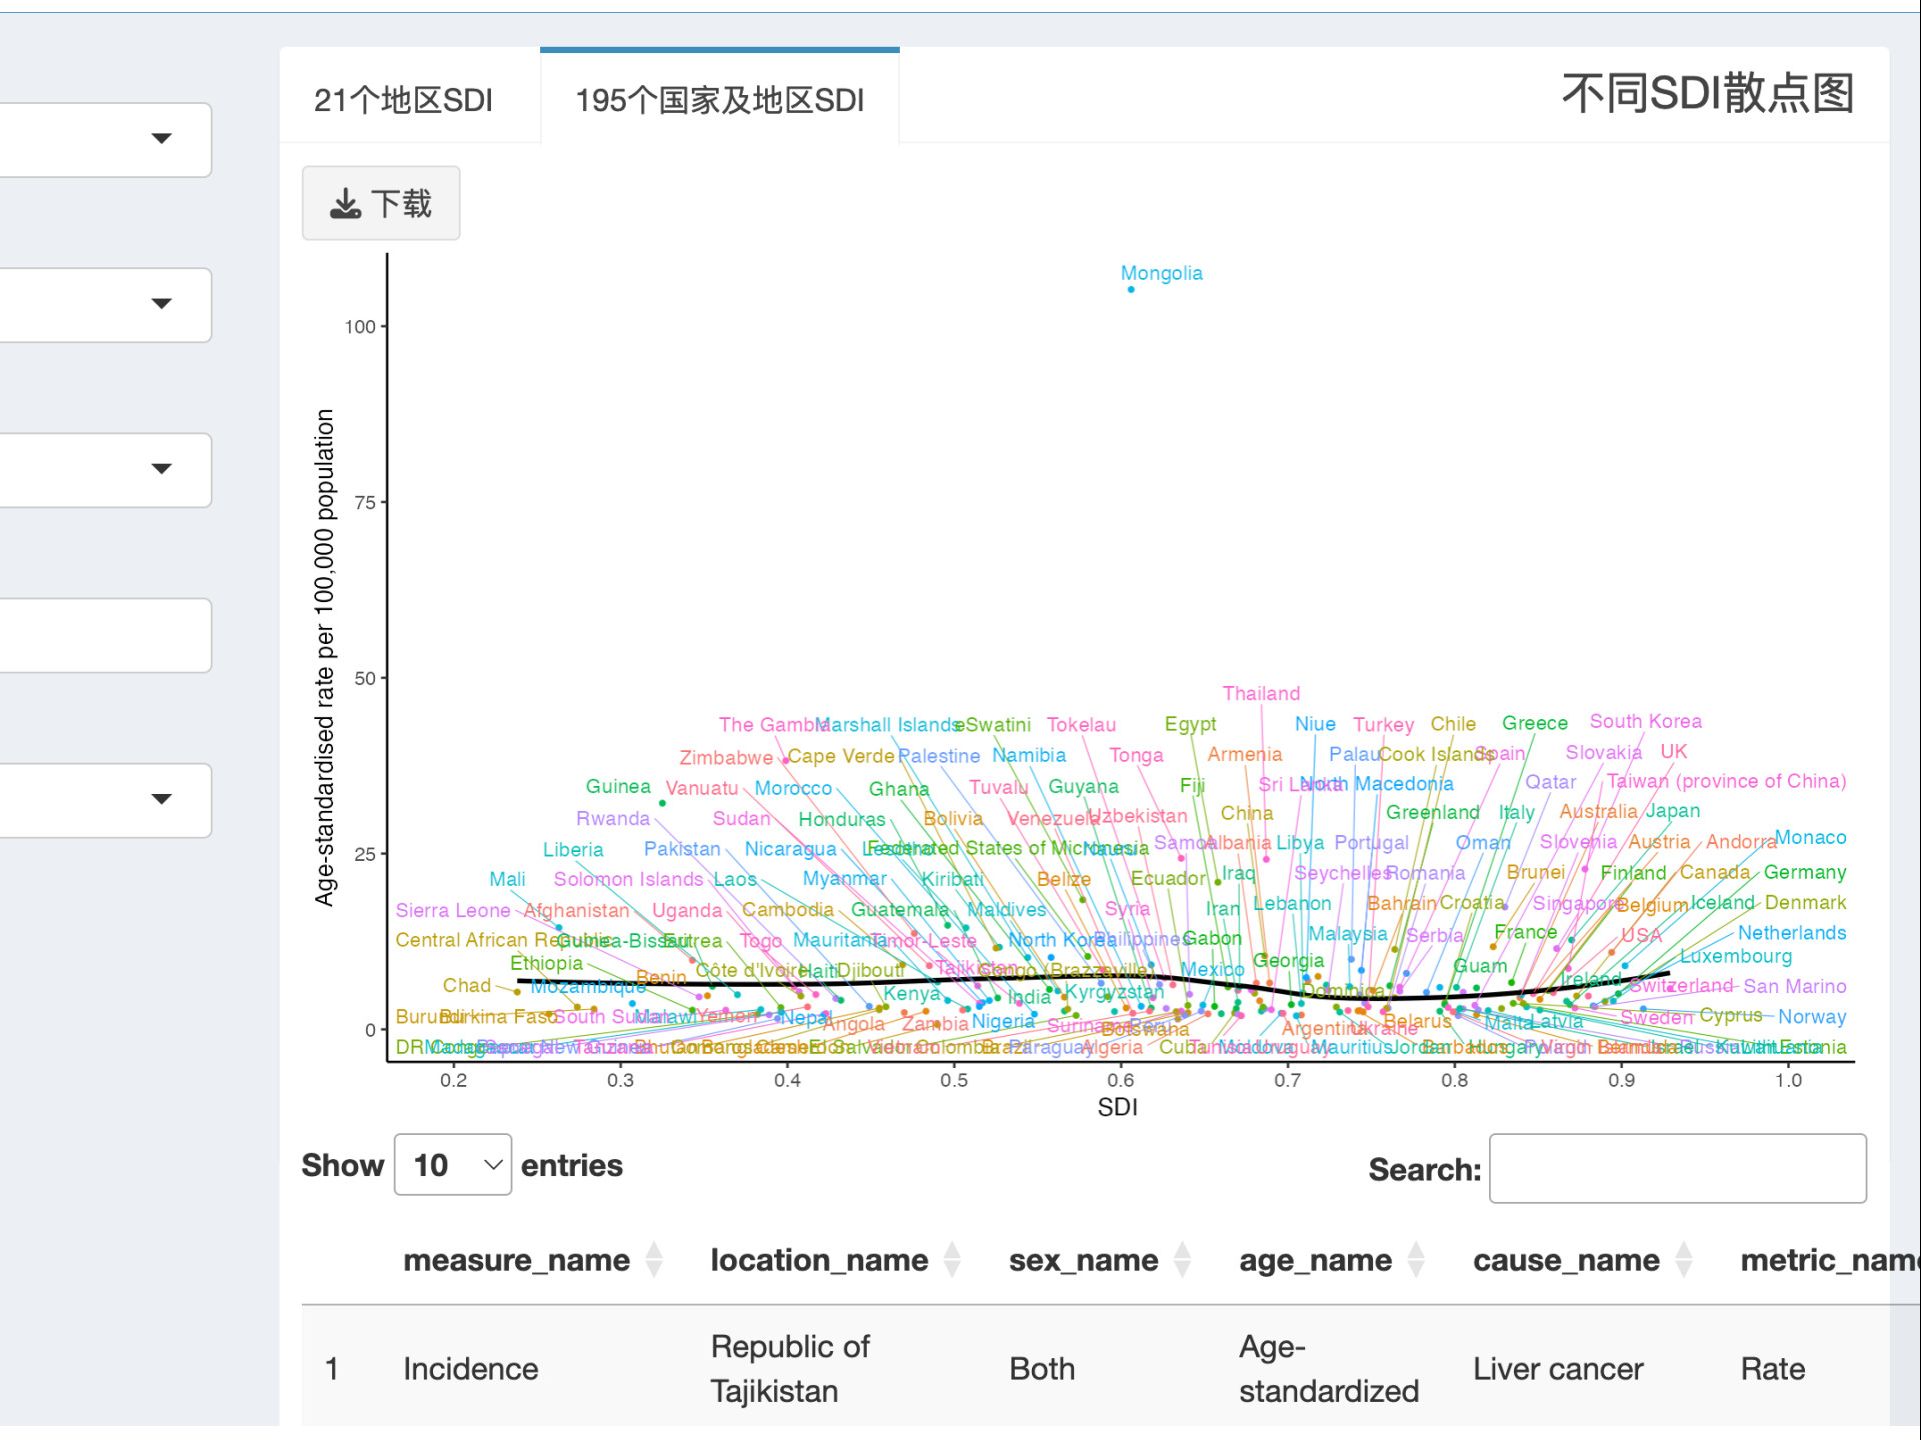Click the Egypt label in plot
This screenshot has width=1921, height=1440.
click(x=1190, y=724)
